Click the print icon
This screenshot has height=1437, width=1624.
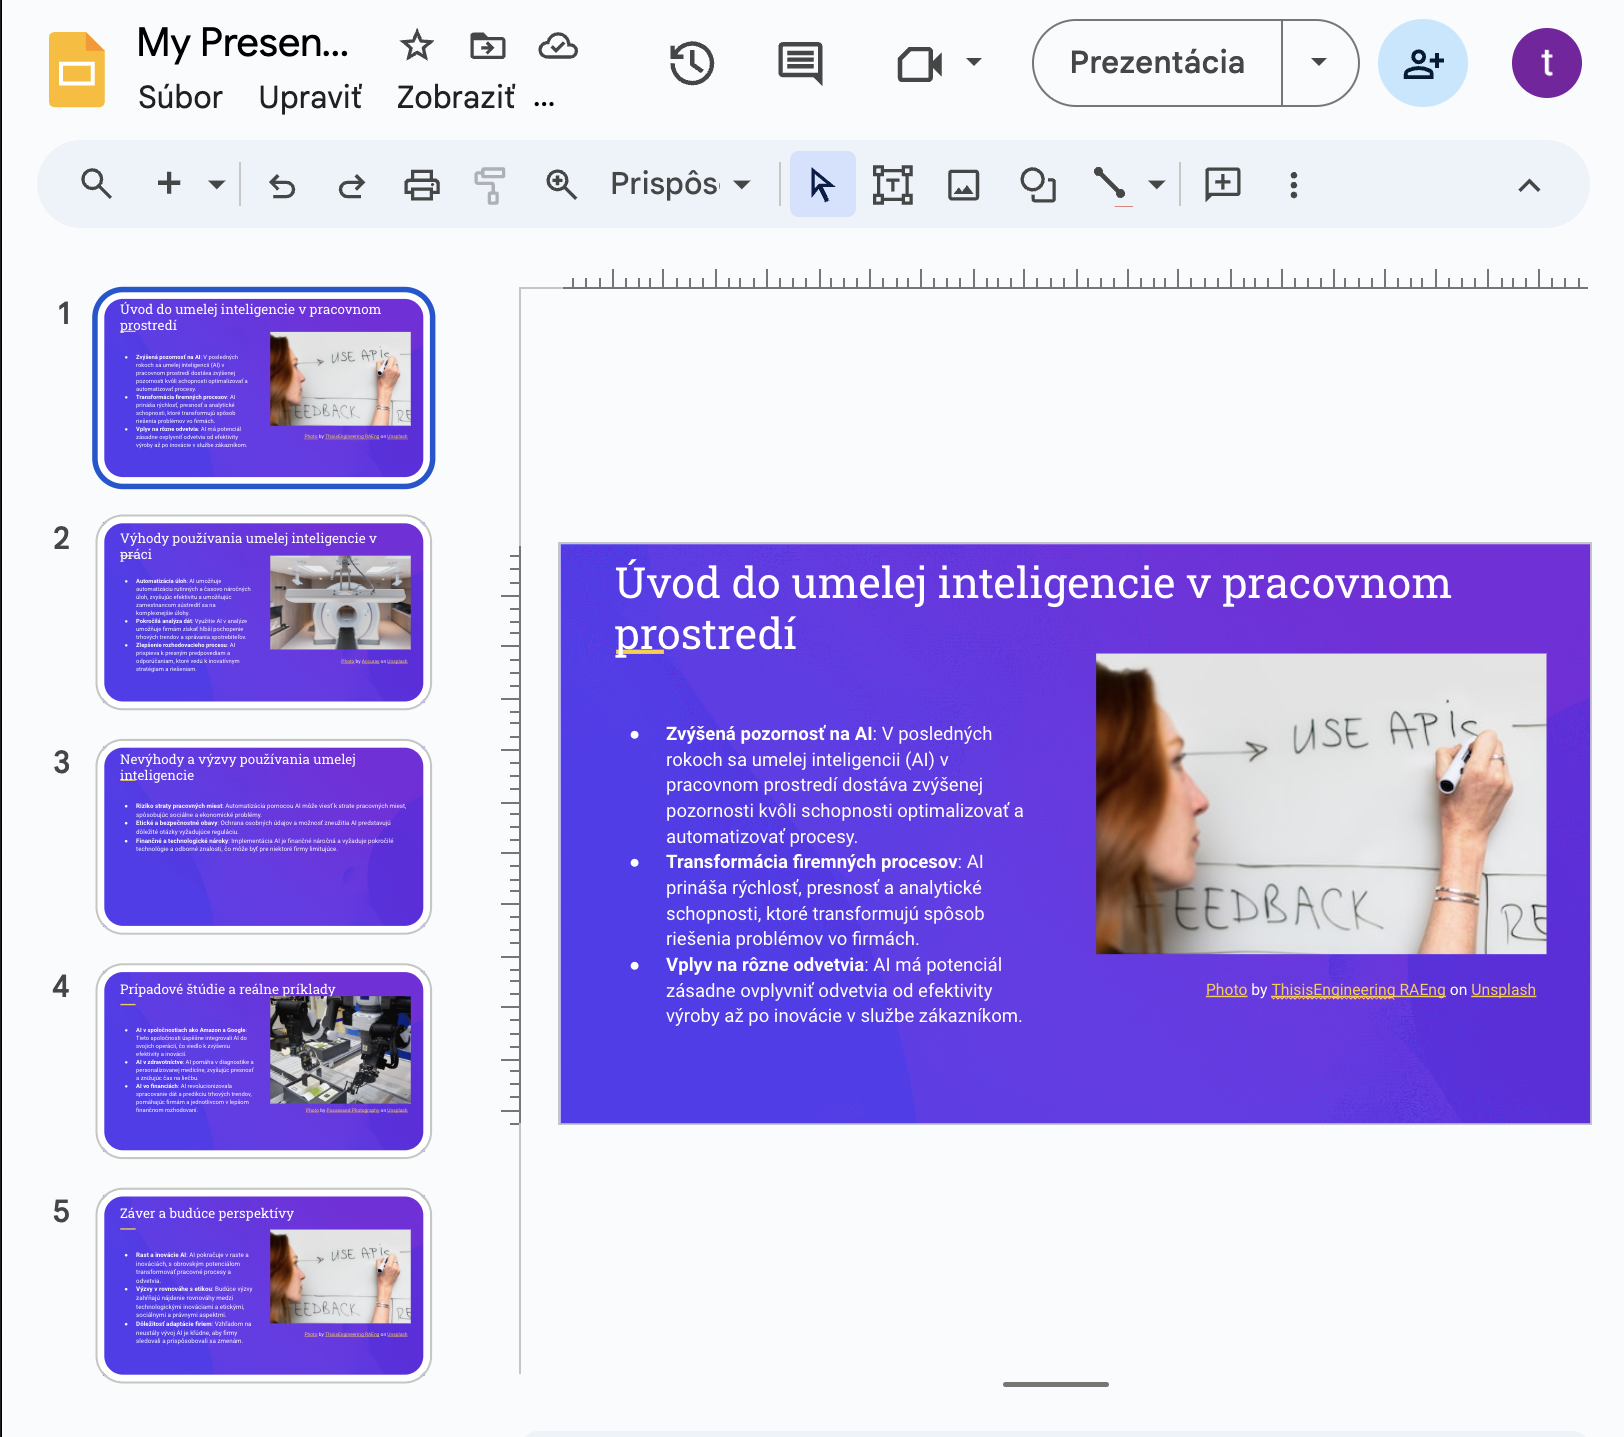click(421, 185)
